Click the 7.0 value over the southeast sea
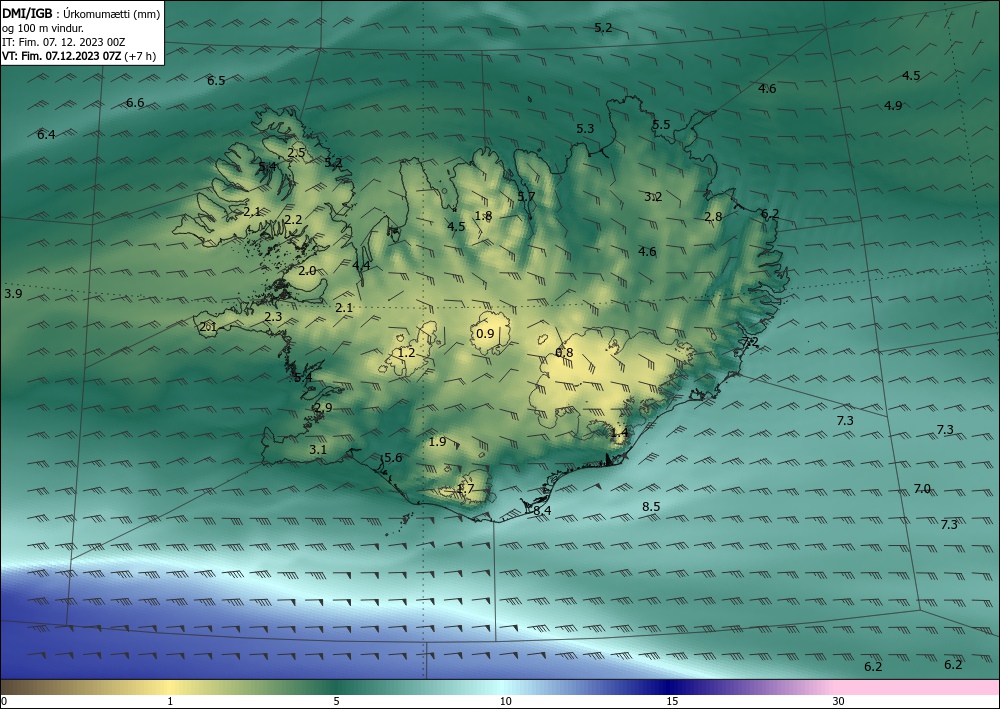 coord(922,489)
